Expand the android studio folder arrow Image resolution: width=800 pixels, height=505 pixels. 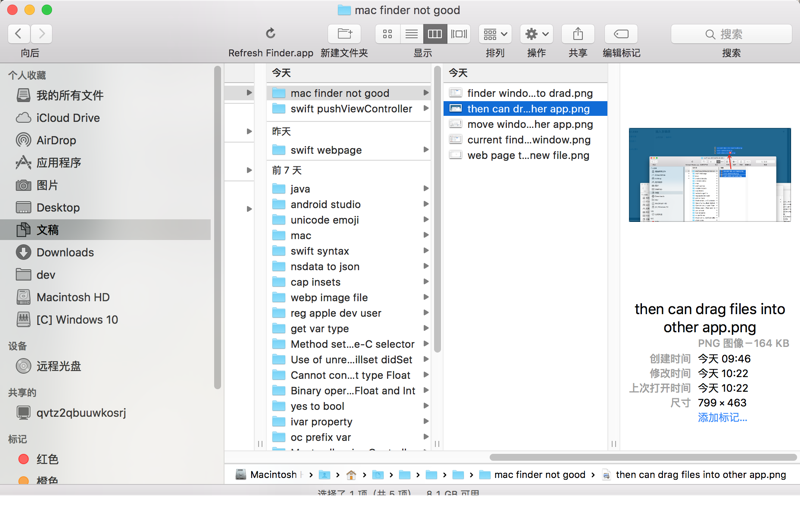pos(426,204)
